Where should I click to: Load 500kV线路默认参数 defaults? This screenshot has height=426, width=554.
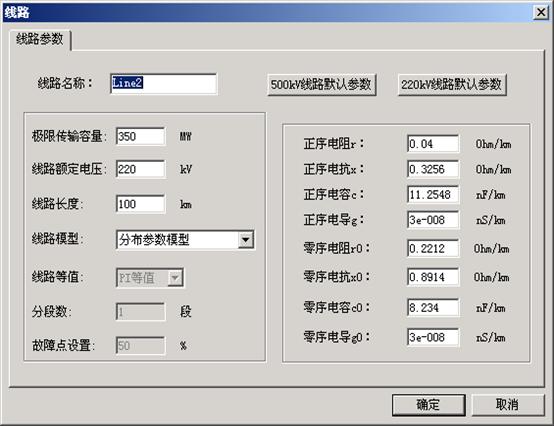click(x=321, y=85)
